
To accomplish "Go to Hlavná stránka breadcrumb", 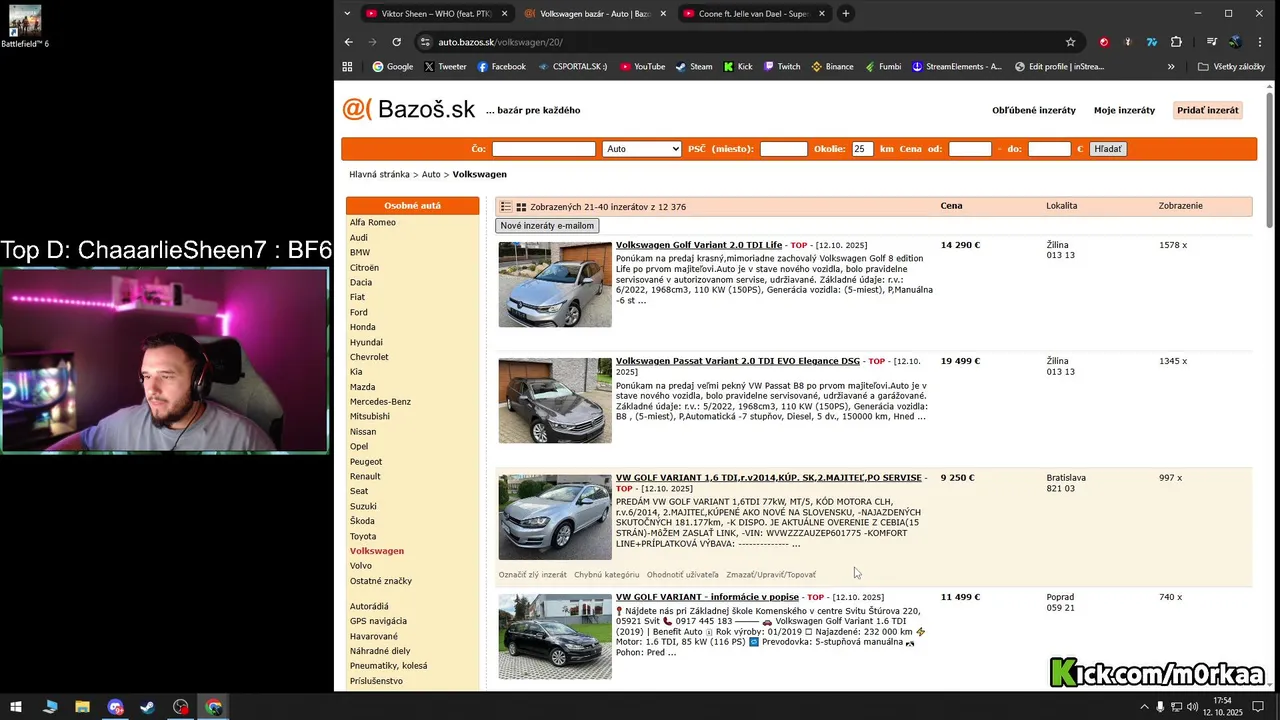I will pos(379,174).
